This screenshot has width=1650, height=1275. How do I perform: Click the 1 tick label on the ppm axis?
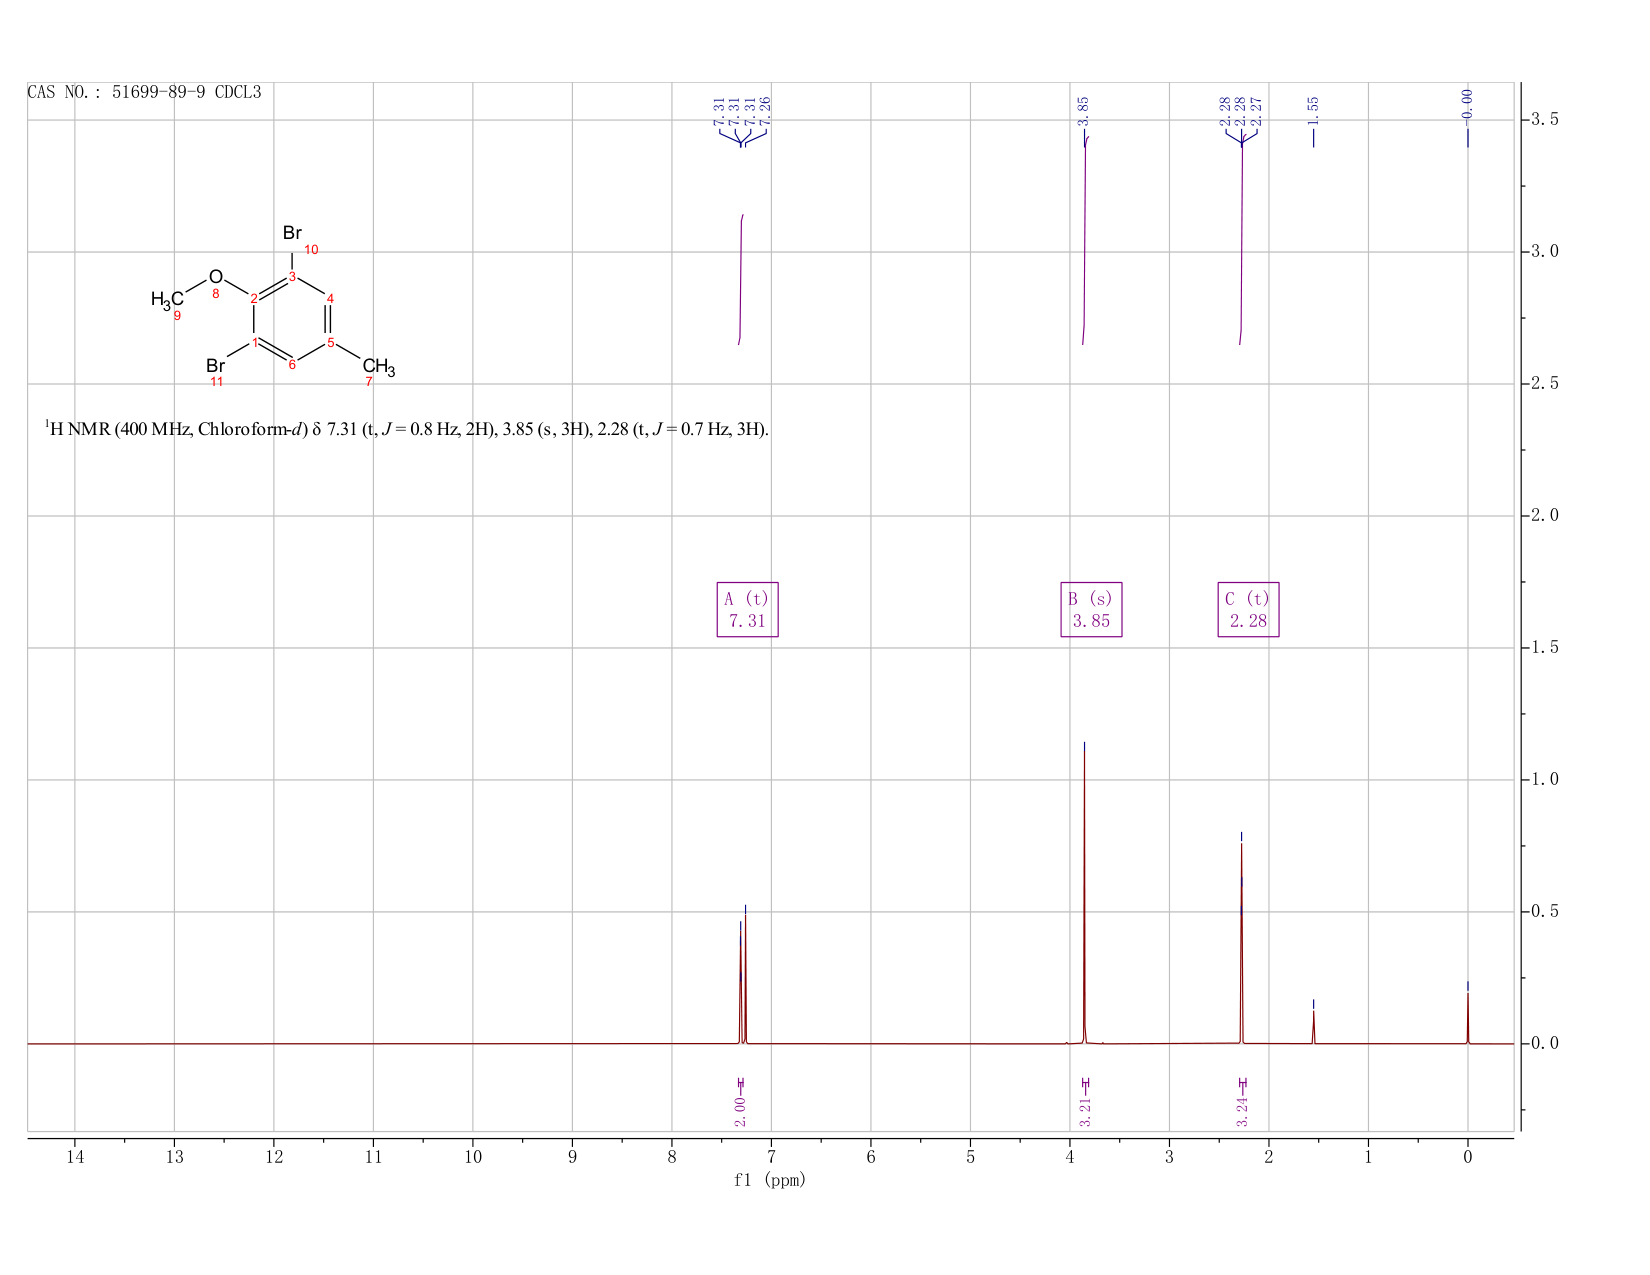tap(1368, 1157)
